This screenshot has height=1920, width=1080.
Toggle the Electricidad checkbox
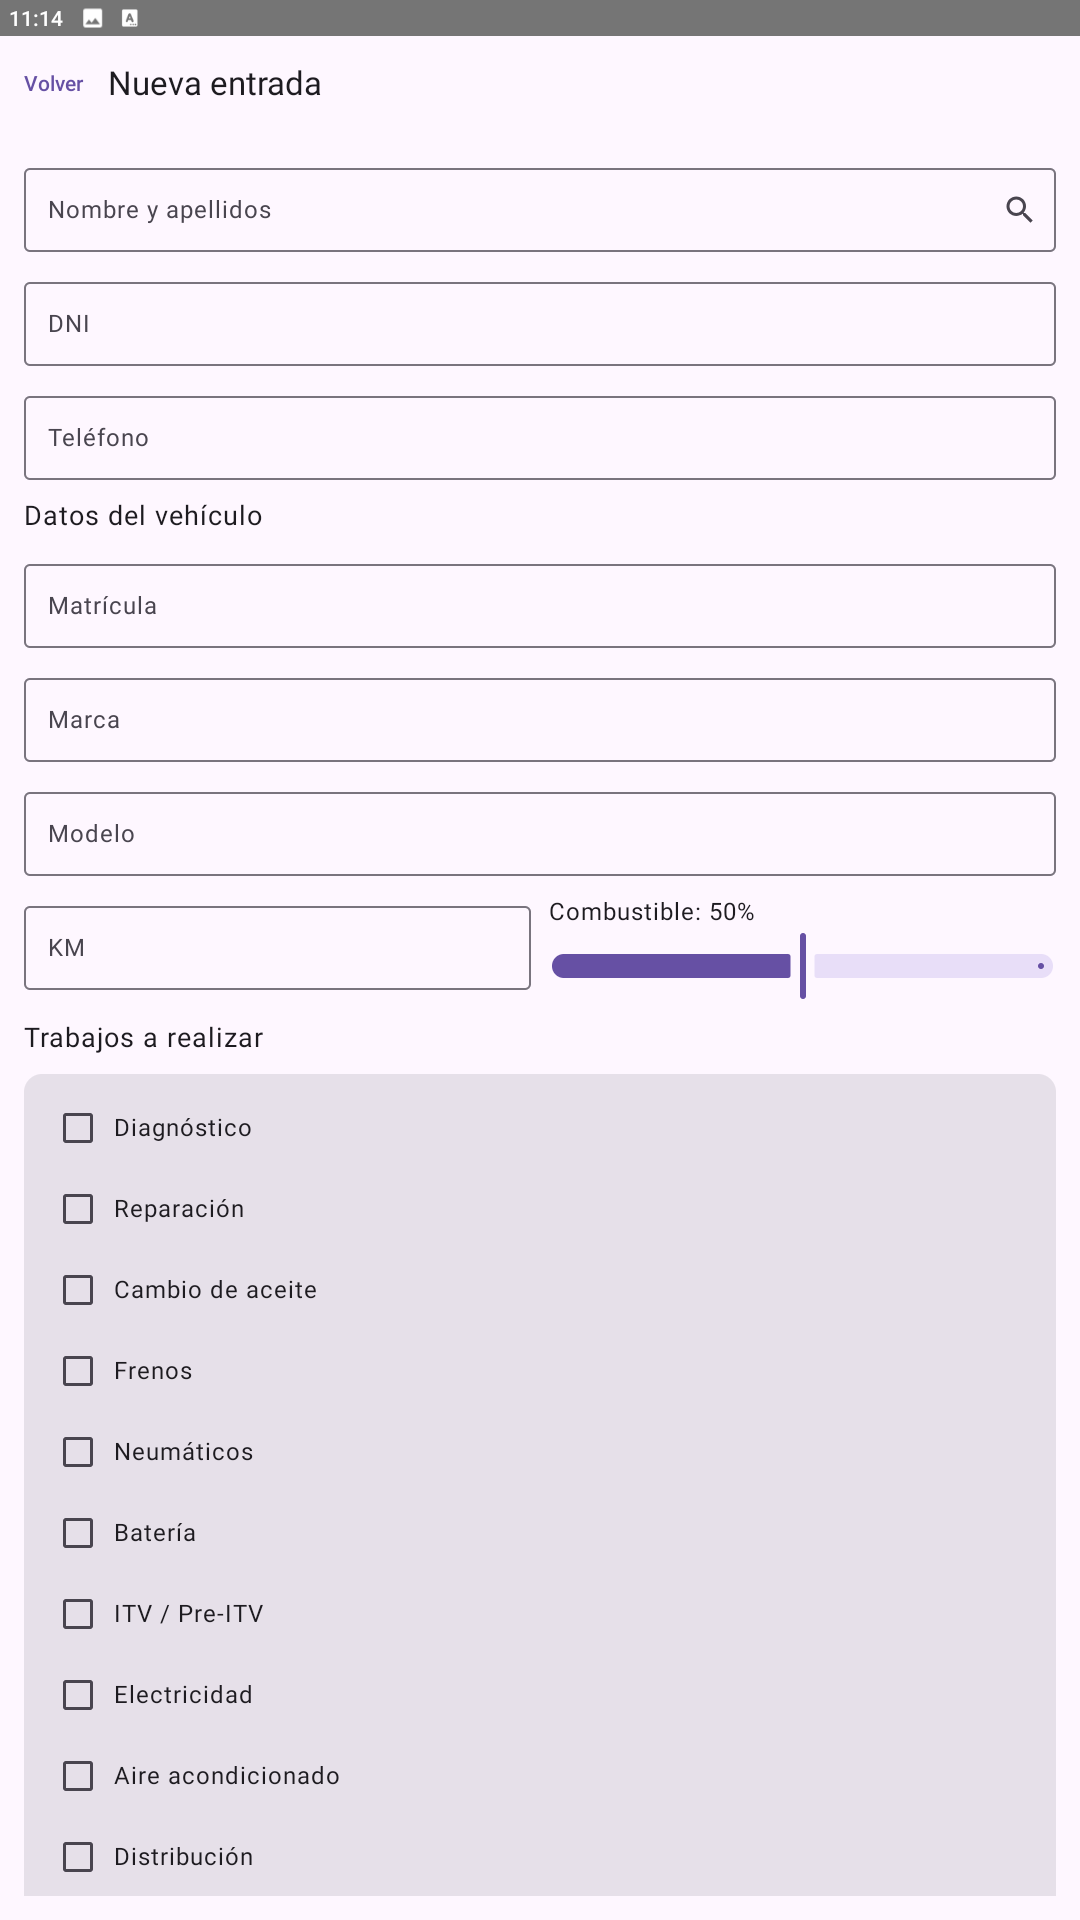click(78, 1695)
